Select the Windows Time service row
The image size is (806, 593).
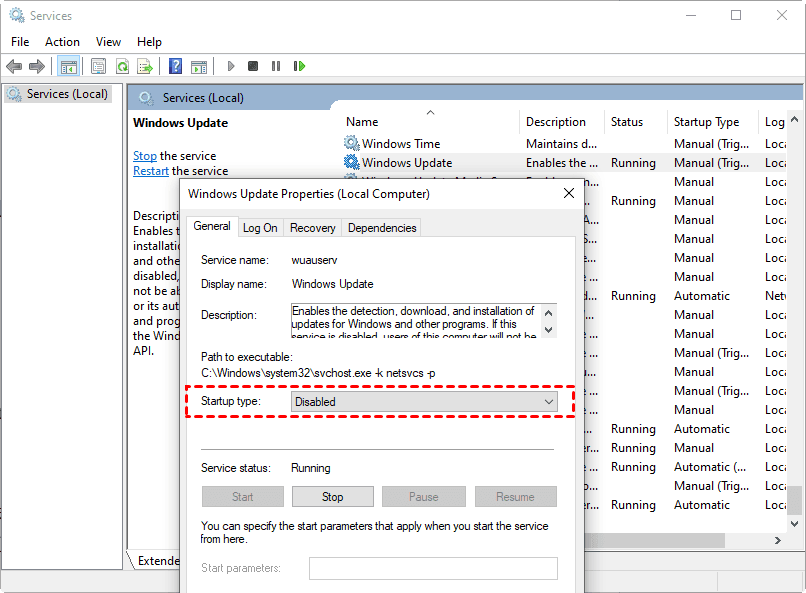pos(563,143)
